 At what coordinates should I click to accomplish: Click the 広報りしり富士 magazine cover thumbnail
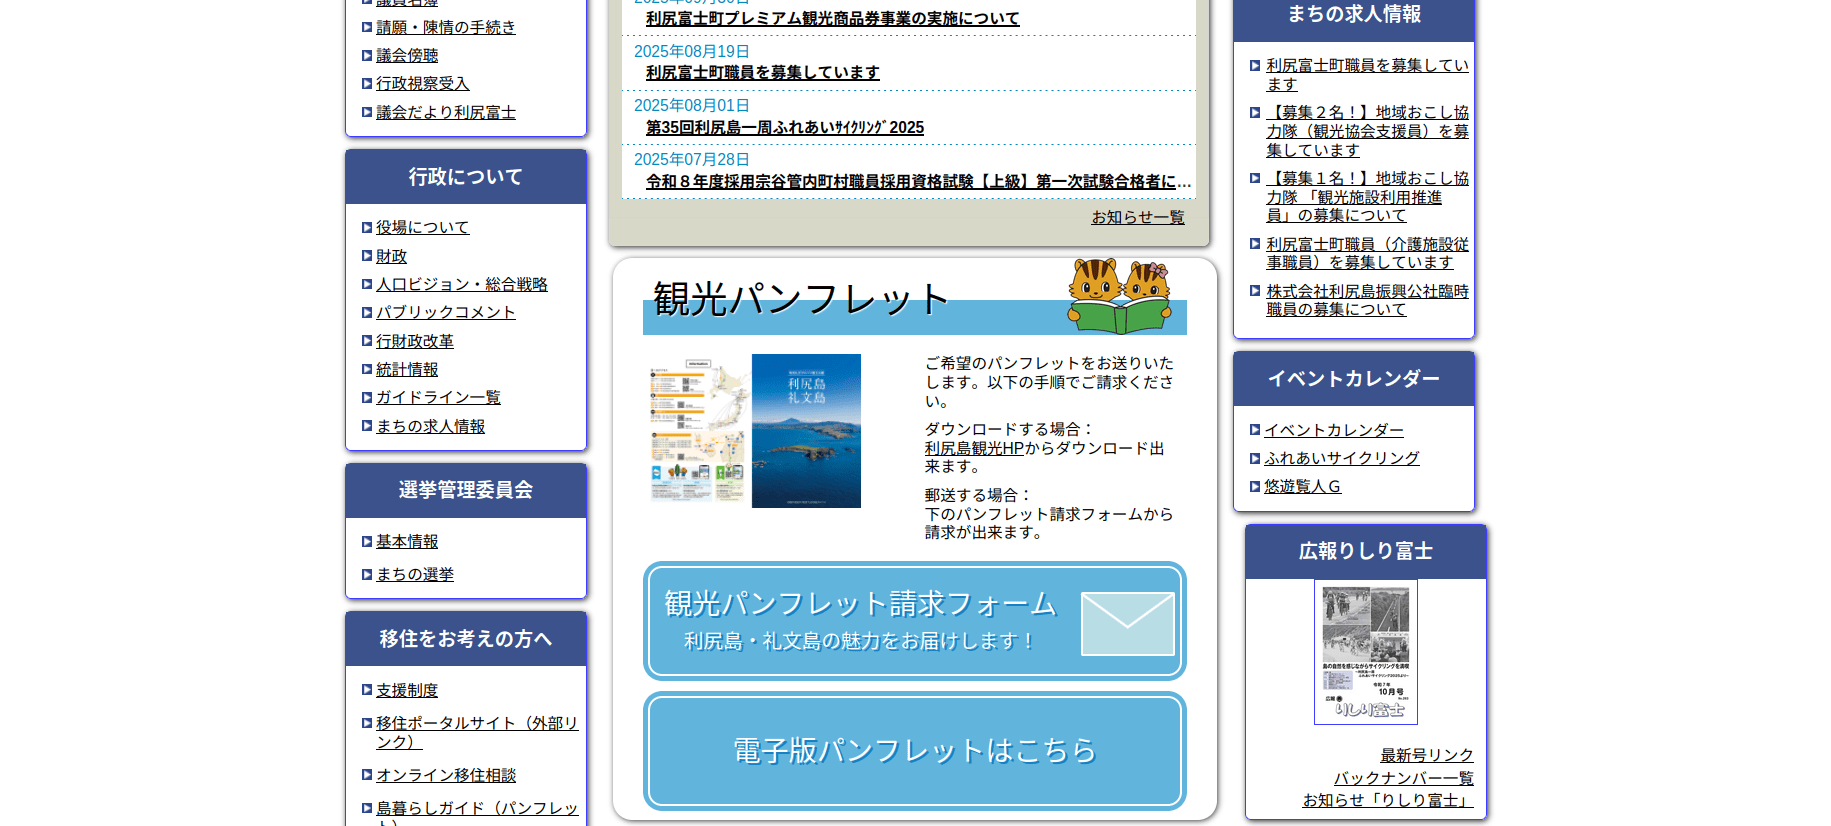click(1365, 652)
